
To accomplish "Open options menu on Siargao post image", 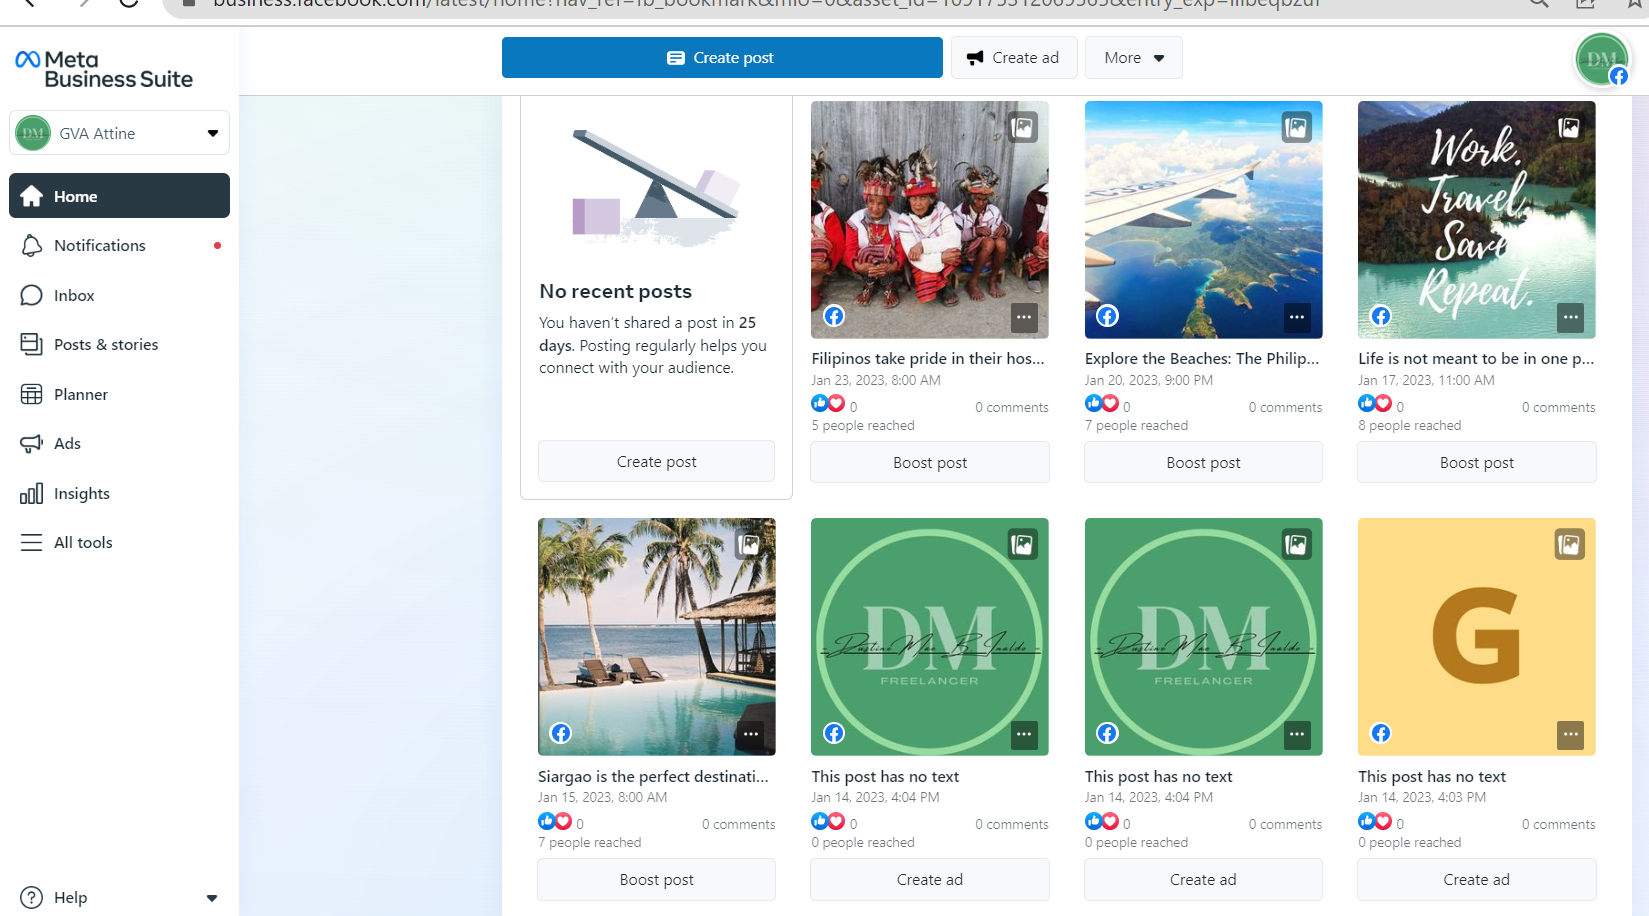I will point(751,734).
